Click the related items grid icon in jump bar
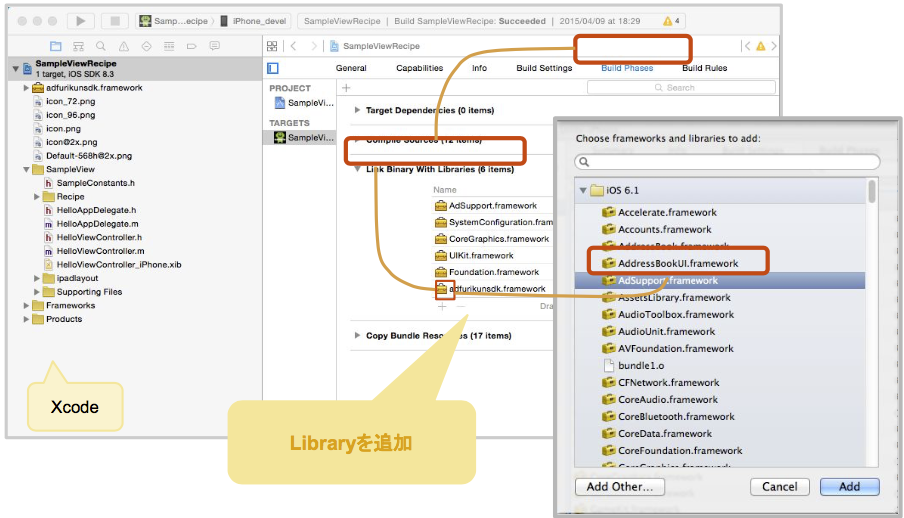The width and height of the screenshot is (904, 518). click(x=272, y=46)
